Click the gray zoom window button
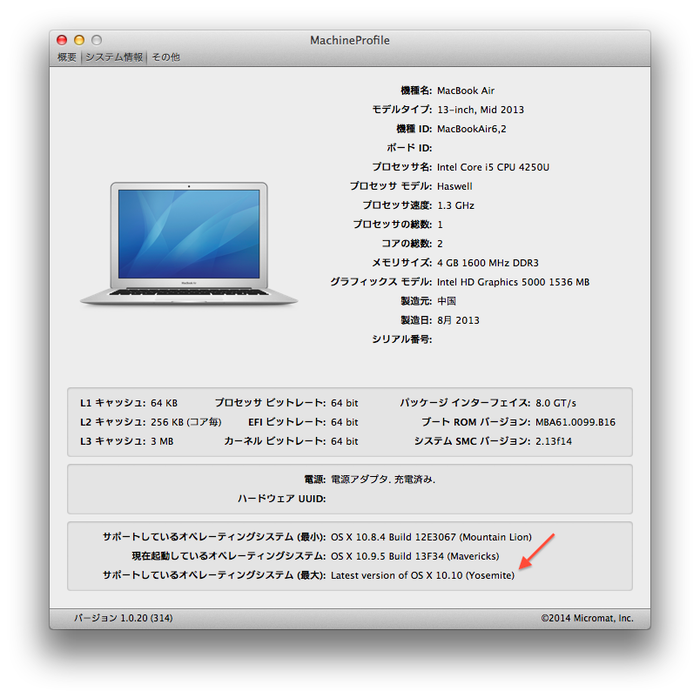 click(96, 40)
